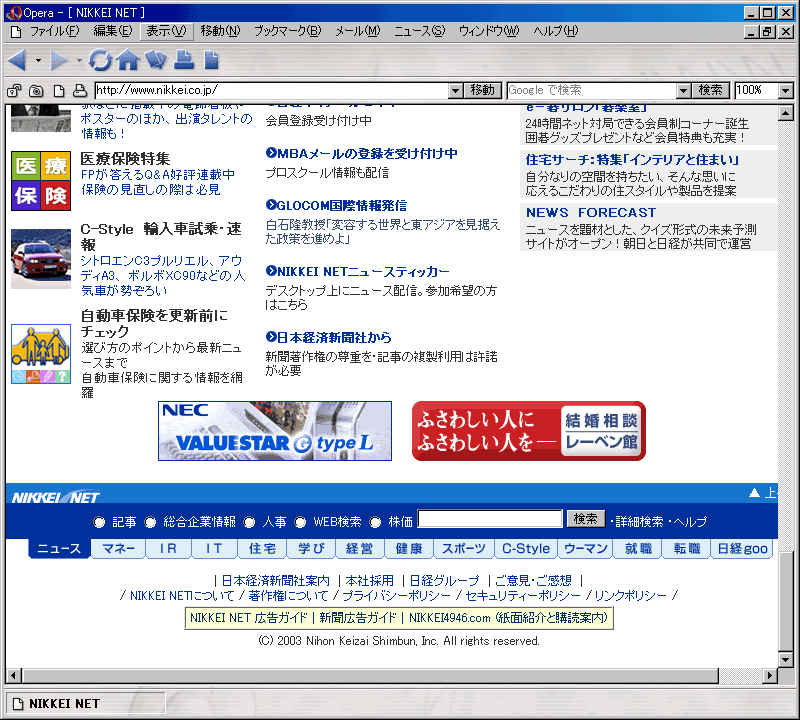Screen dimensions: 800x720
Task: Switch to the マネー tab
Action: point(118,549)
